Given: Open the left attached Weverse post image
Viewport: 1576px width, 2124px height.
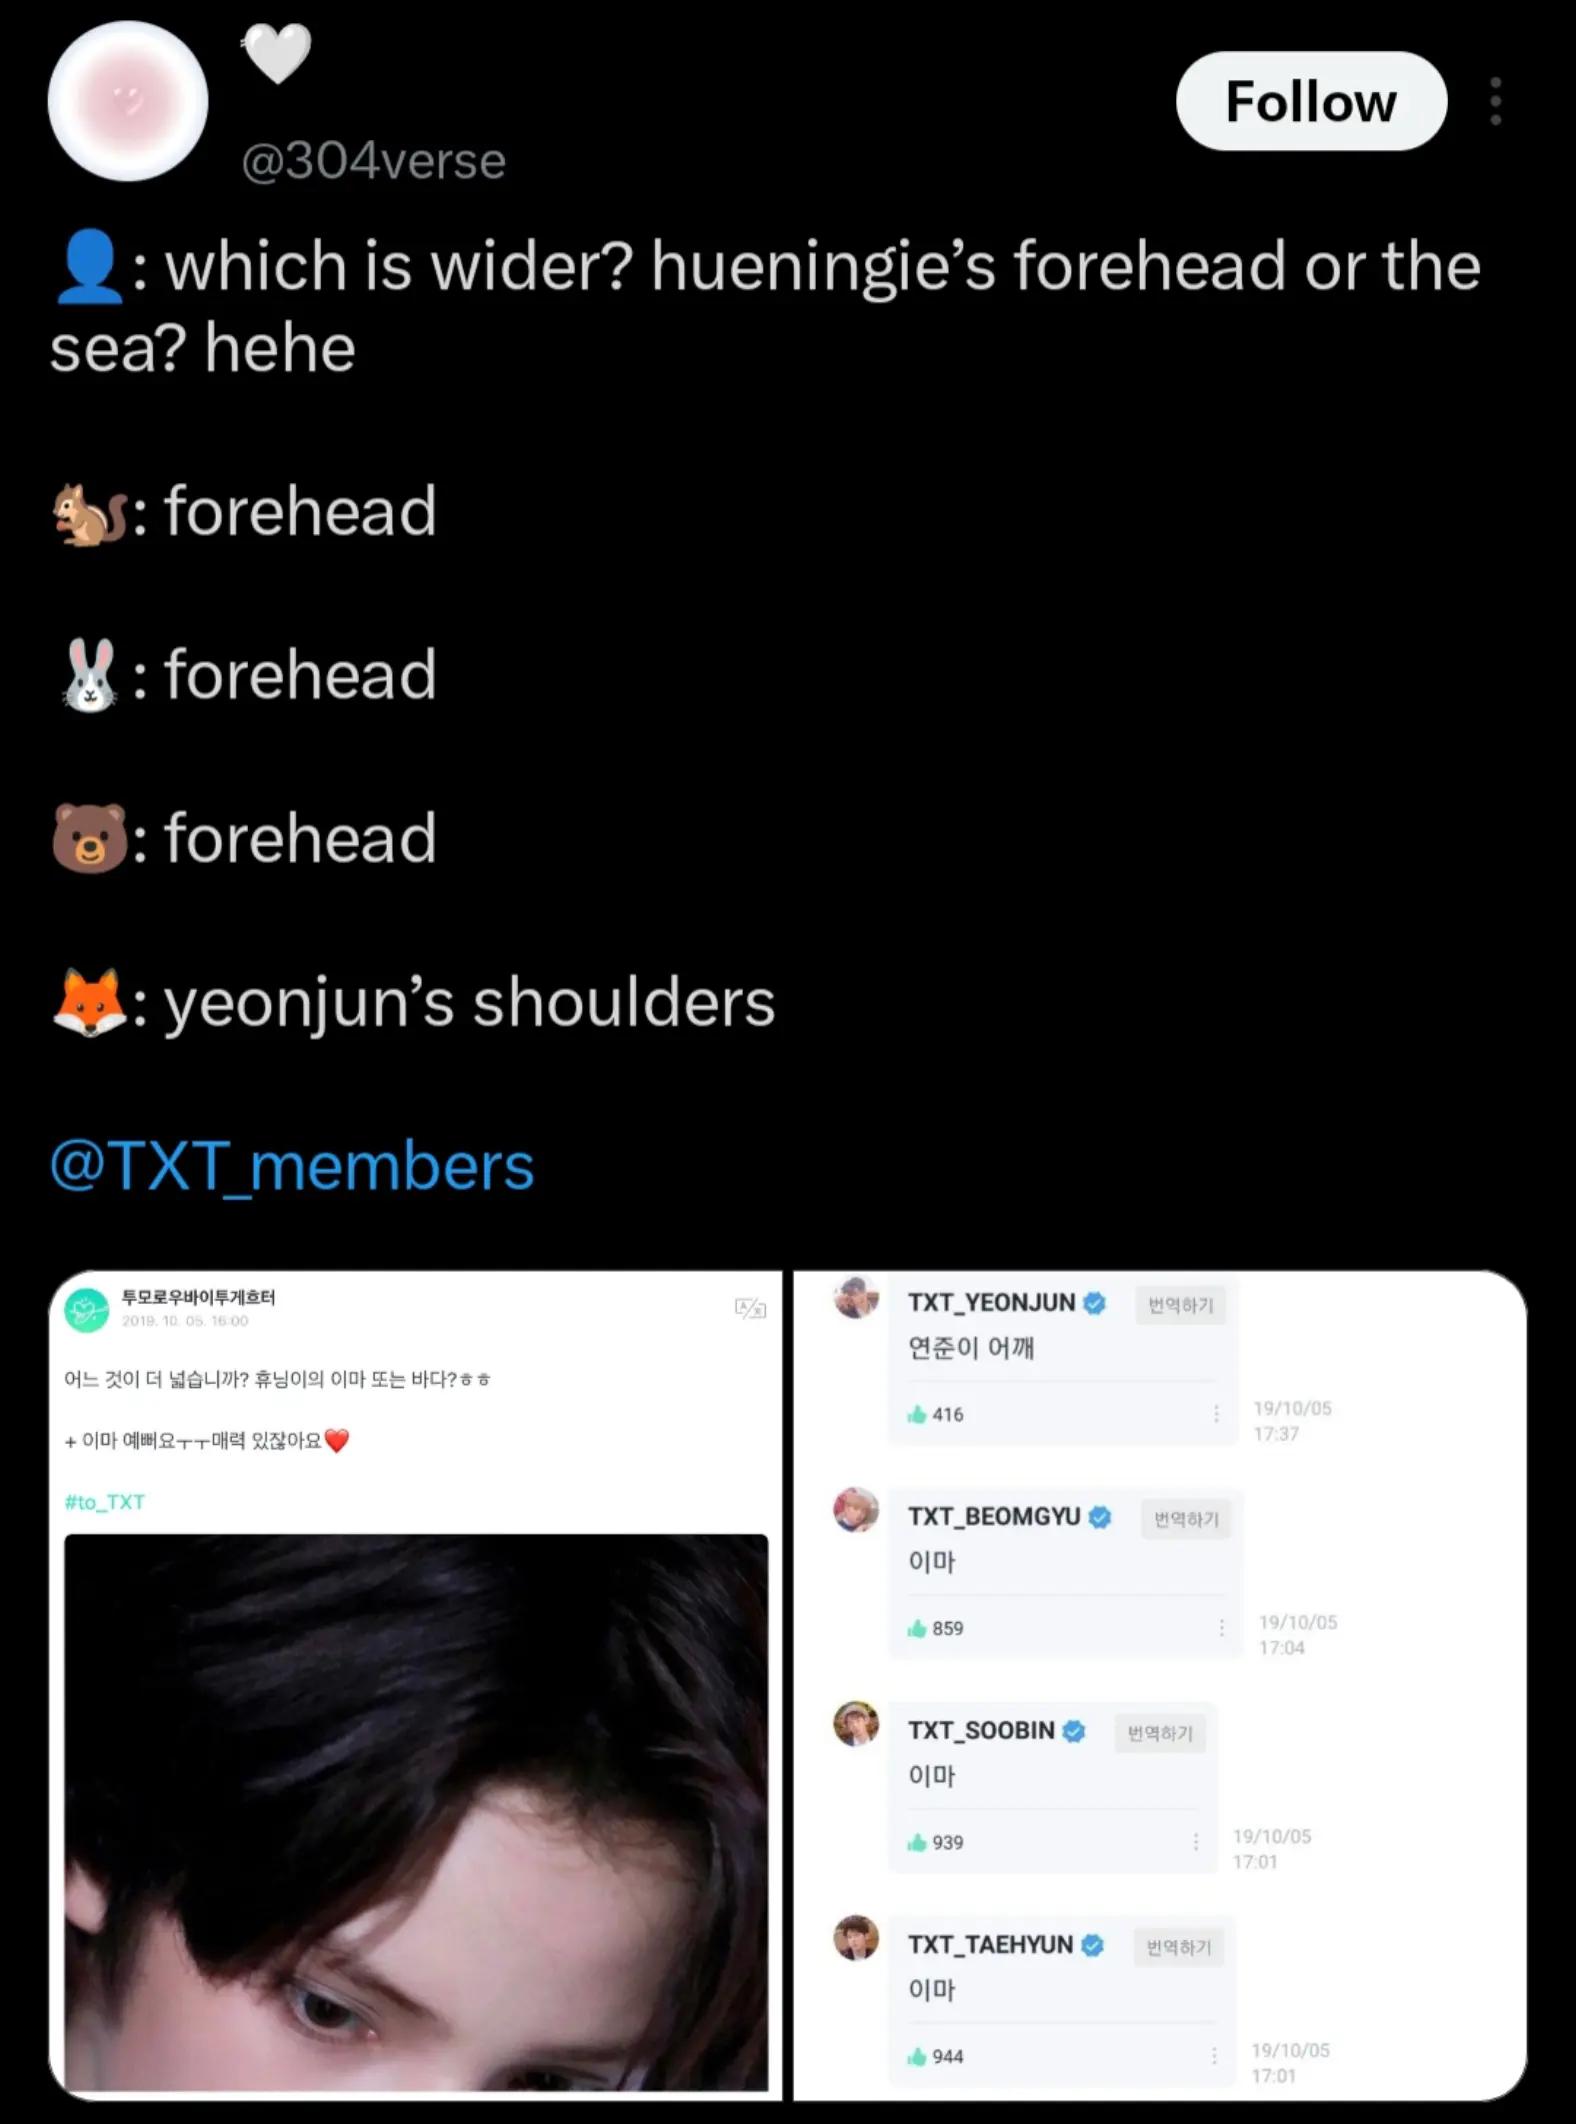Looking at the screenshot, I should tap(415, 1684).
